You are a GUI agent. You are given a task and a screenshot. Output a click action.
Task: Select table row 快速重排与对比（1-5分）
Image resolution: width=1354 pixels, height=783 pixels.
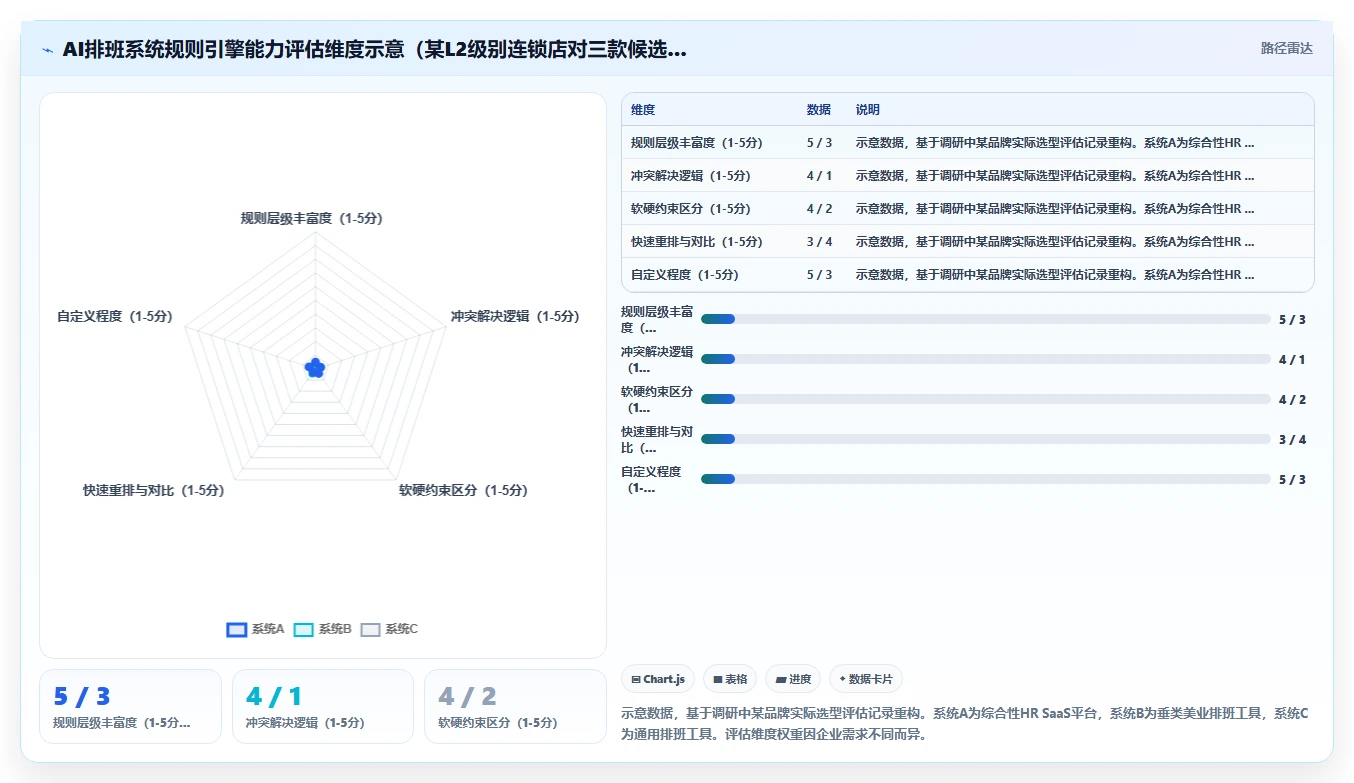[x=968, y=241]
